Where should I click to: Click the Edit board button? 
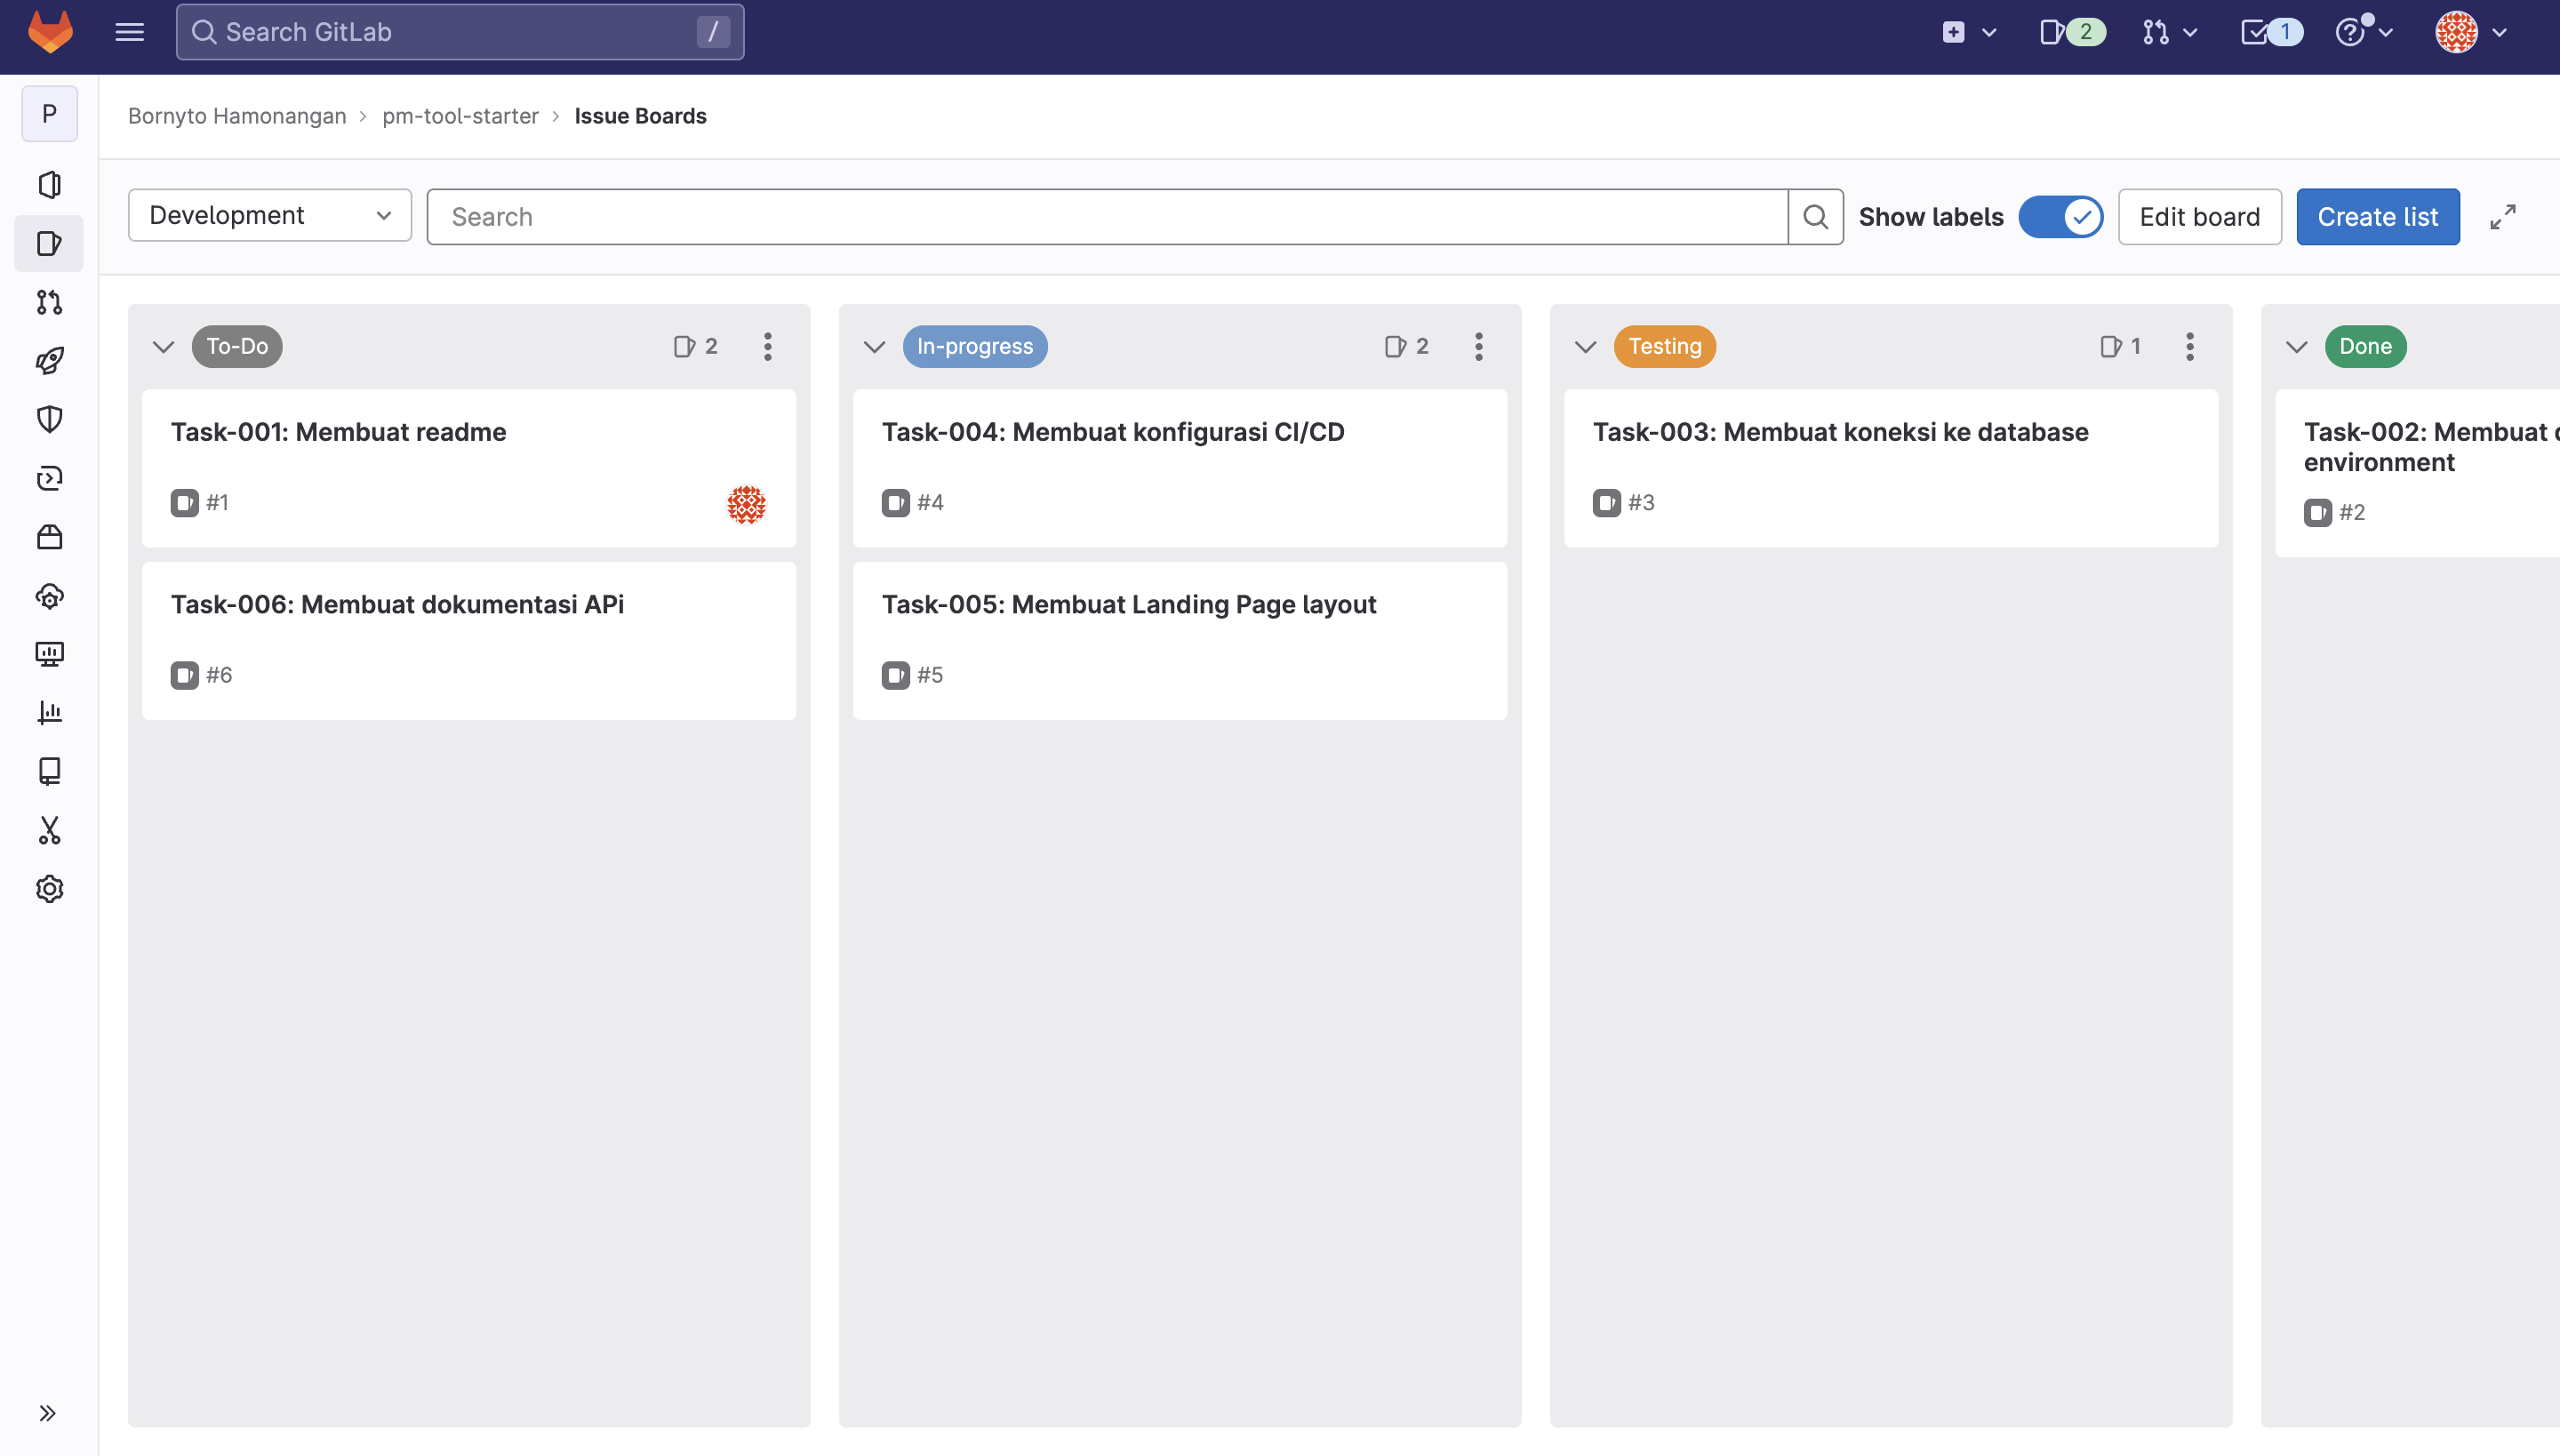2200,216
